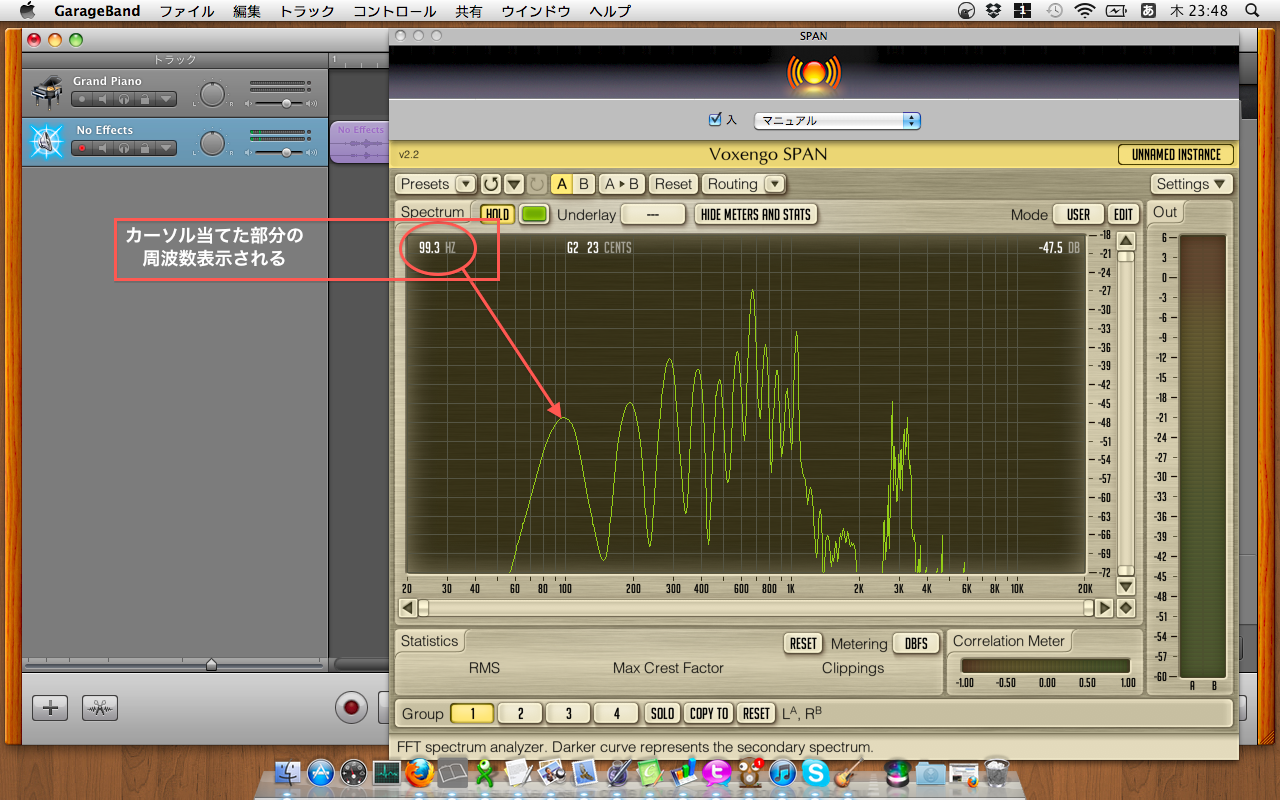Click the spectrum range down arrow
Screen dimensions: 1280x800
pos(1126,587)
